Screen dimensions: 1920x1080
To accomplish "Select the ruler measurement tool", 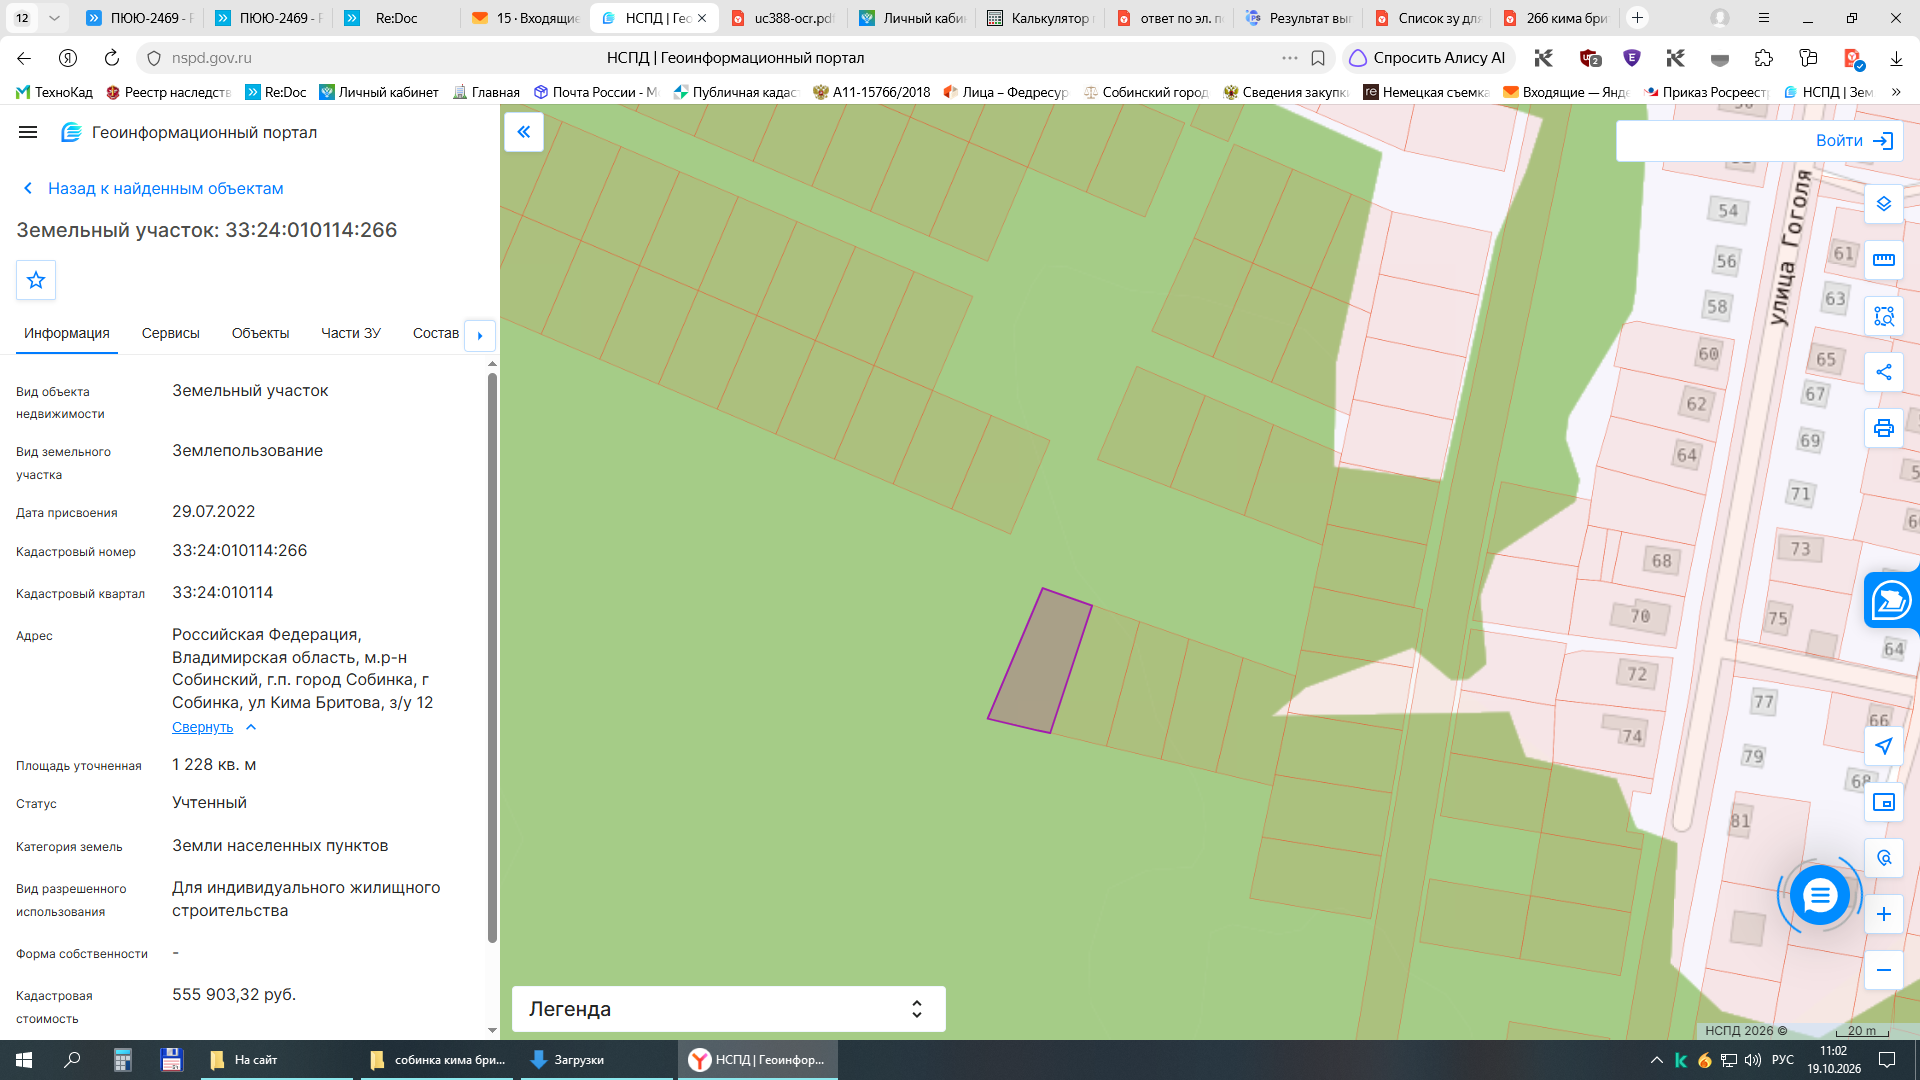I will tap(1884, 260).
